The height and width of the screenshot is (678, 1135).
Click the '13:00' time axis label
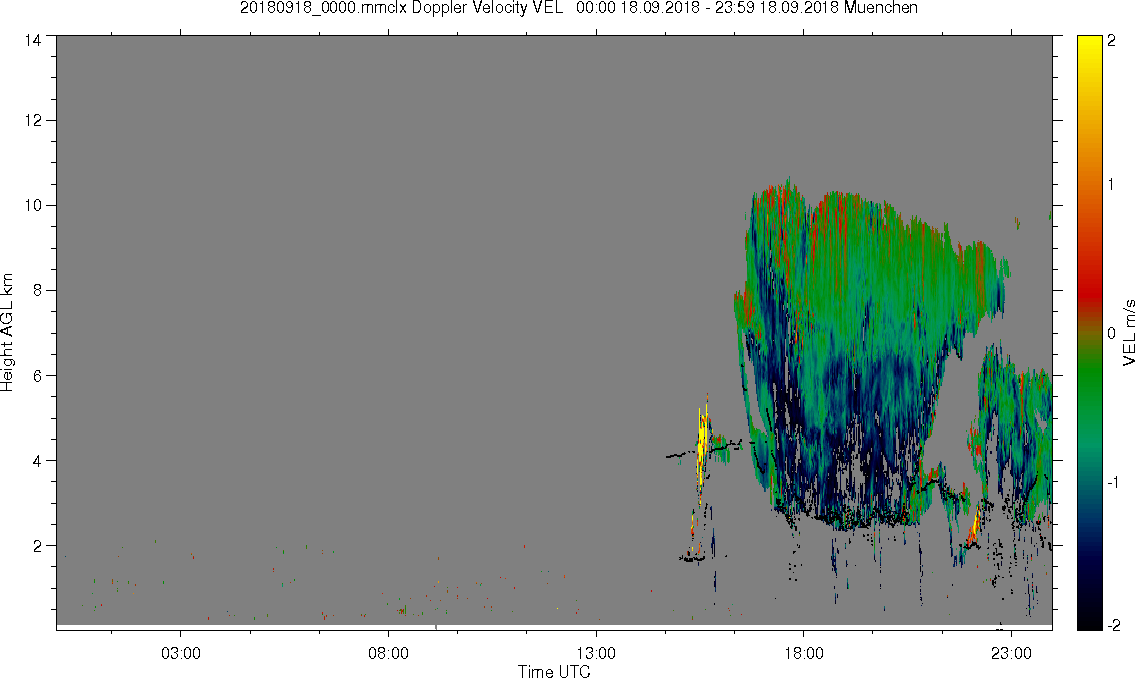(596, 653)
